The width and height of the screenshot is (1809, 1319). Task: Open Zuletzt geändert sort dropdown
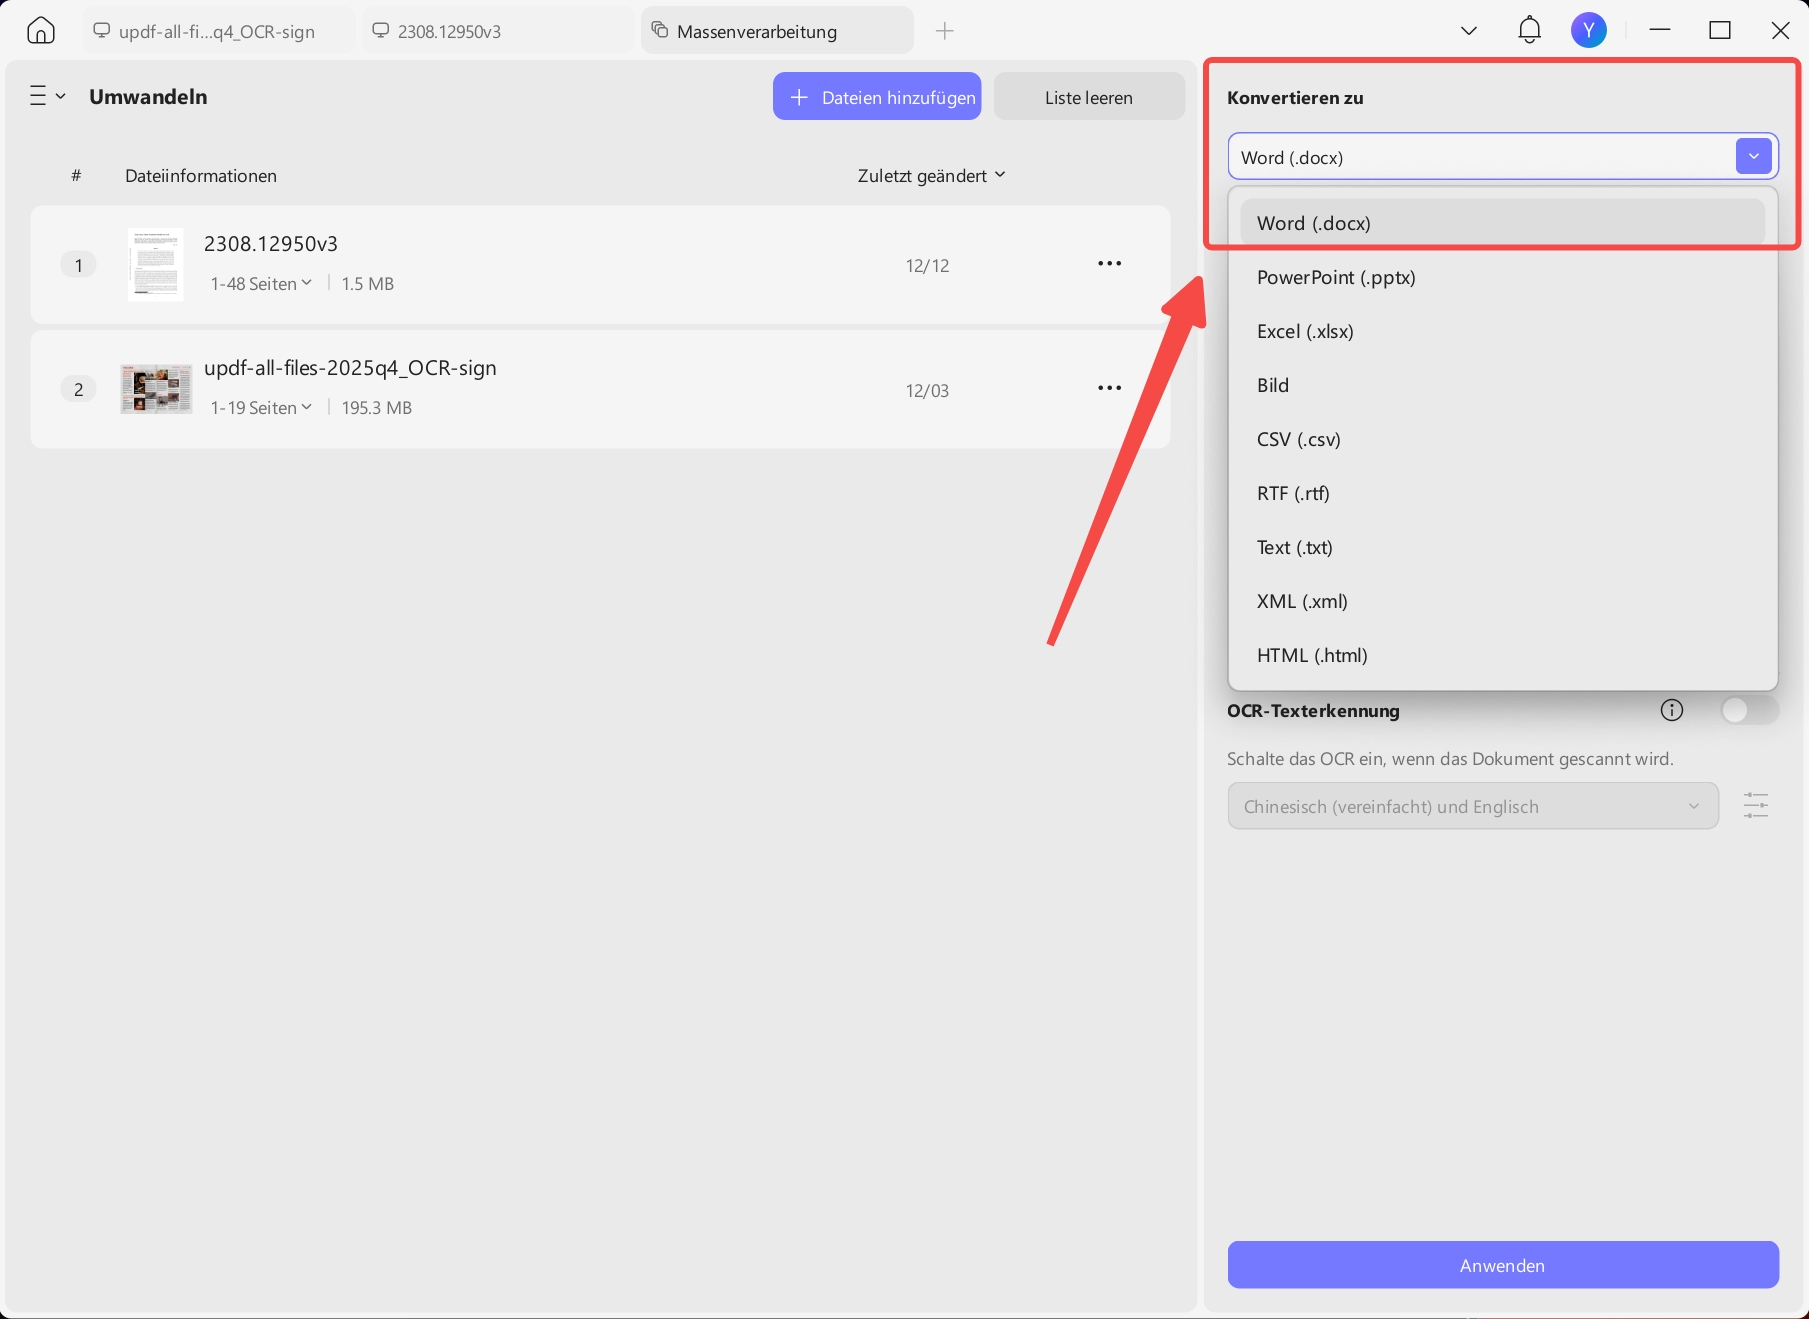tap(931, 176)
